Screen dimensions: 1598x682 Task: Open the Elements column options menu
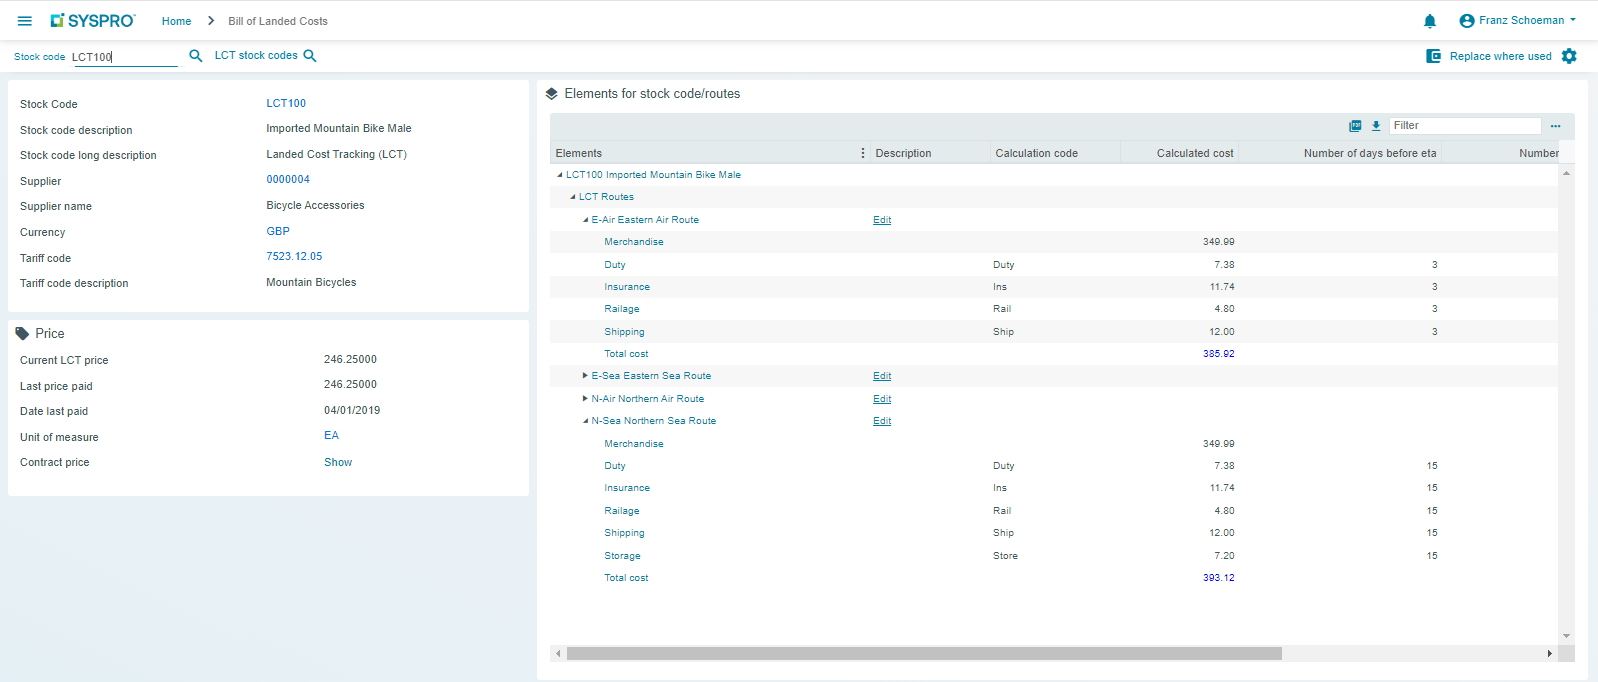coord(863,153)
